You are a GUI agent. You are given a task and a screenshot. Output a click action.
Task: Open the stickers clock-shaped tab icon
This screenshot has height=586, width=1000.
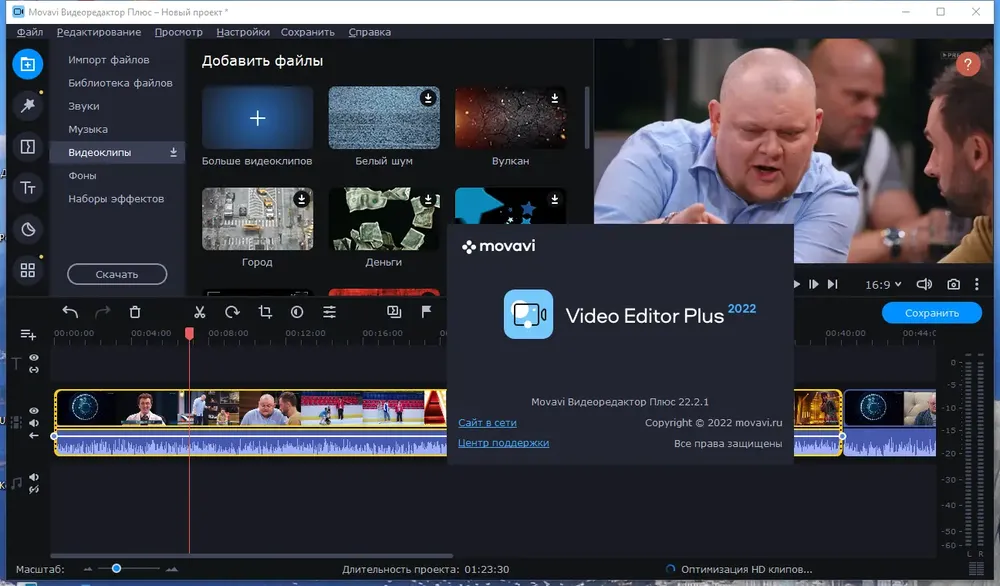[x=27, y=230]
